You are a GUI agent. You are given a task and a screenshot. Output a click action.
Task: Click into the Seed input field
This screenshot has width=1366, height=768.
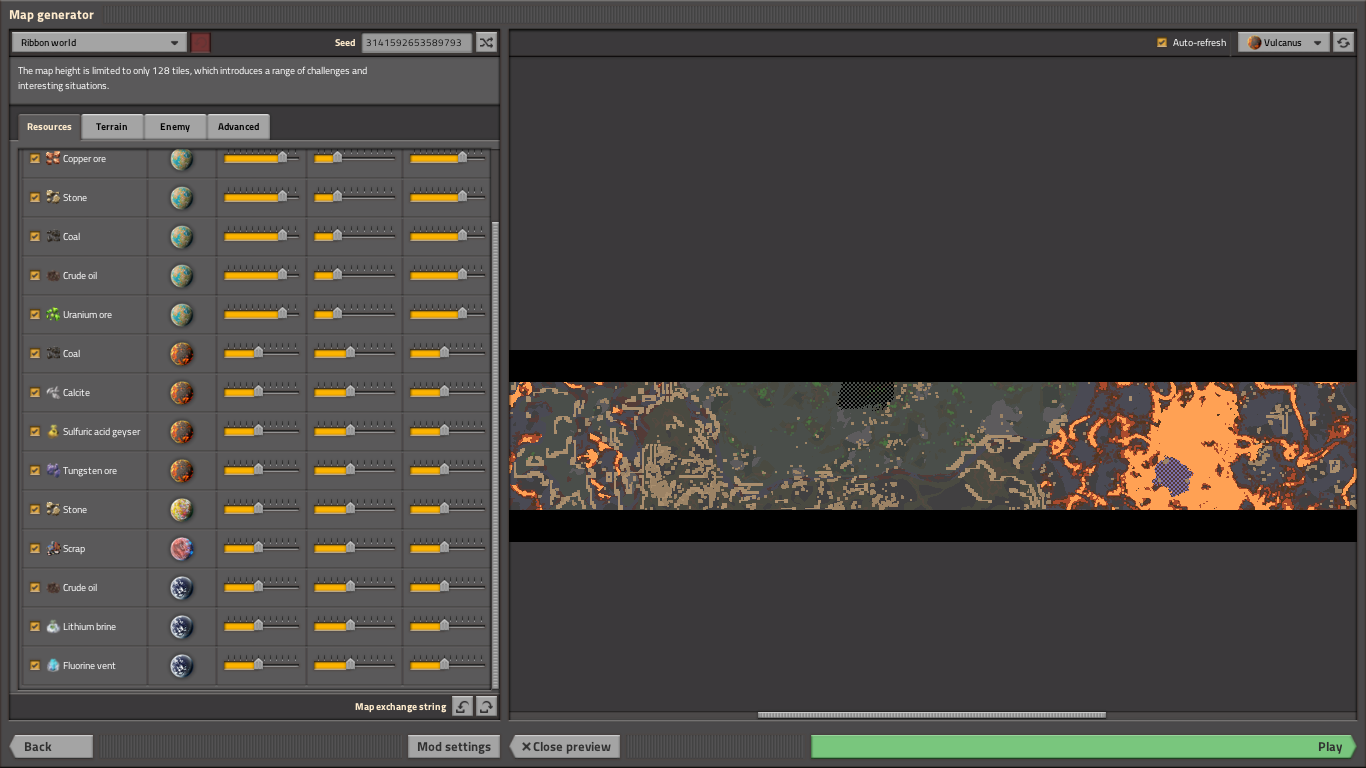click(x=416, y=43)
